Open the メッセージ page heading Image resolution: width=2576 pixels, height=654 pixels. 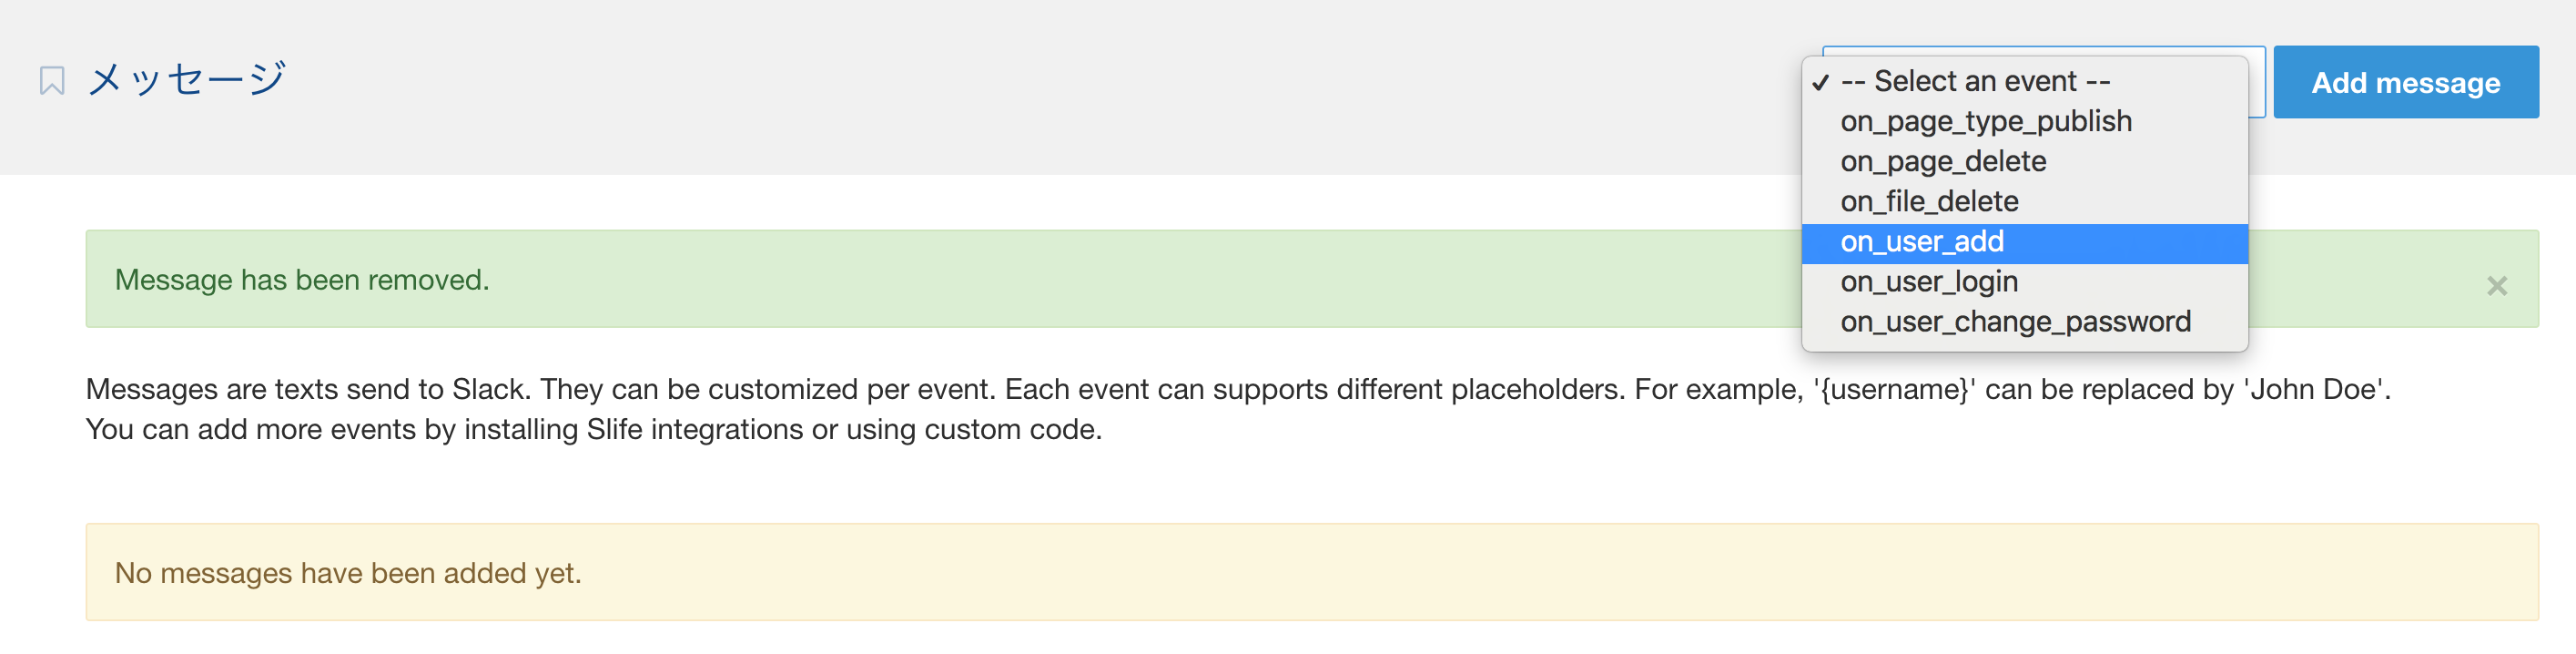187,79
